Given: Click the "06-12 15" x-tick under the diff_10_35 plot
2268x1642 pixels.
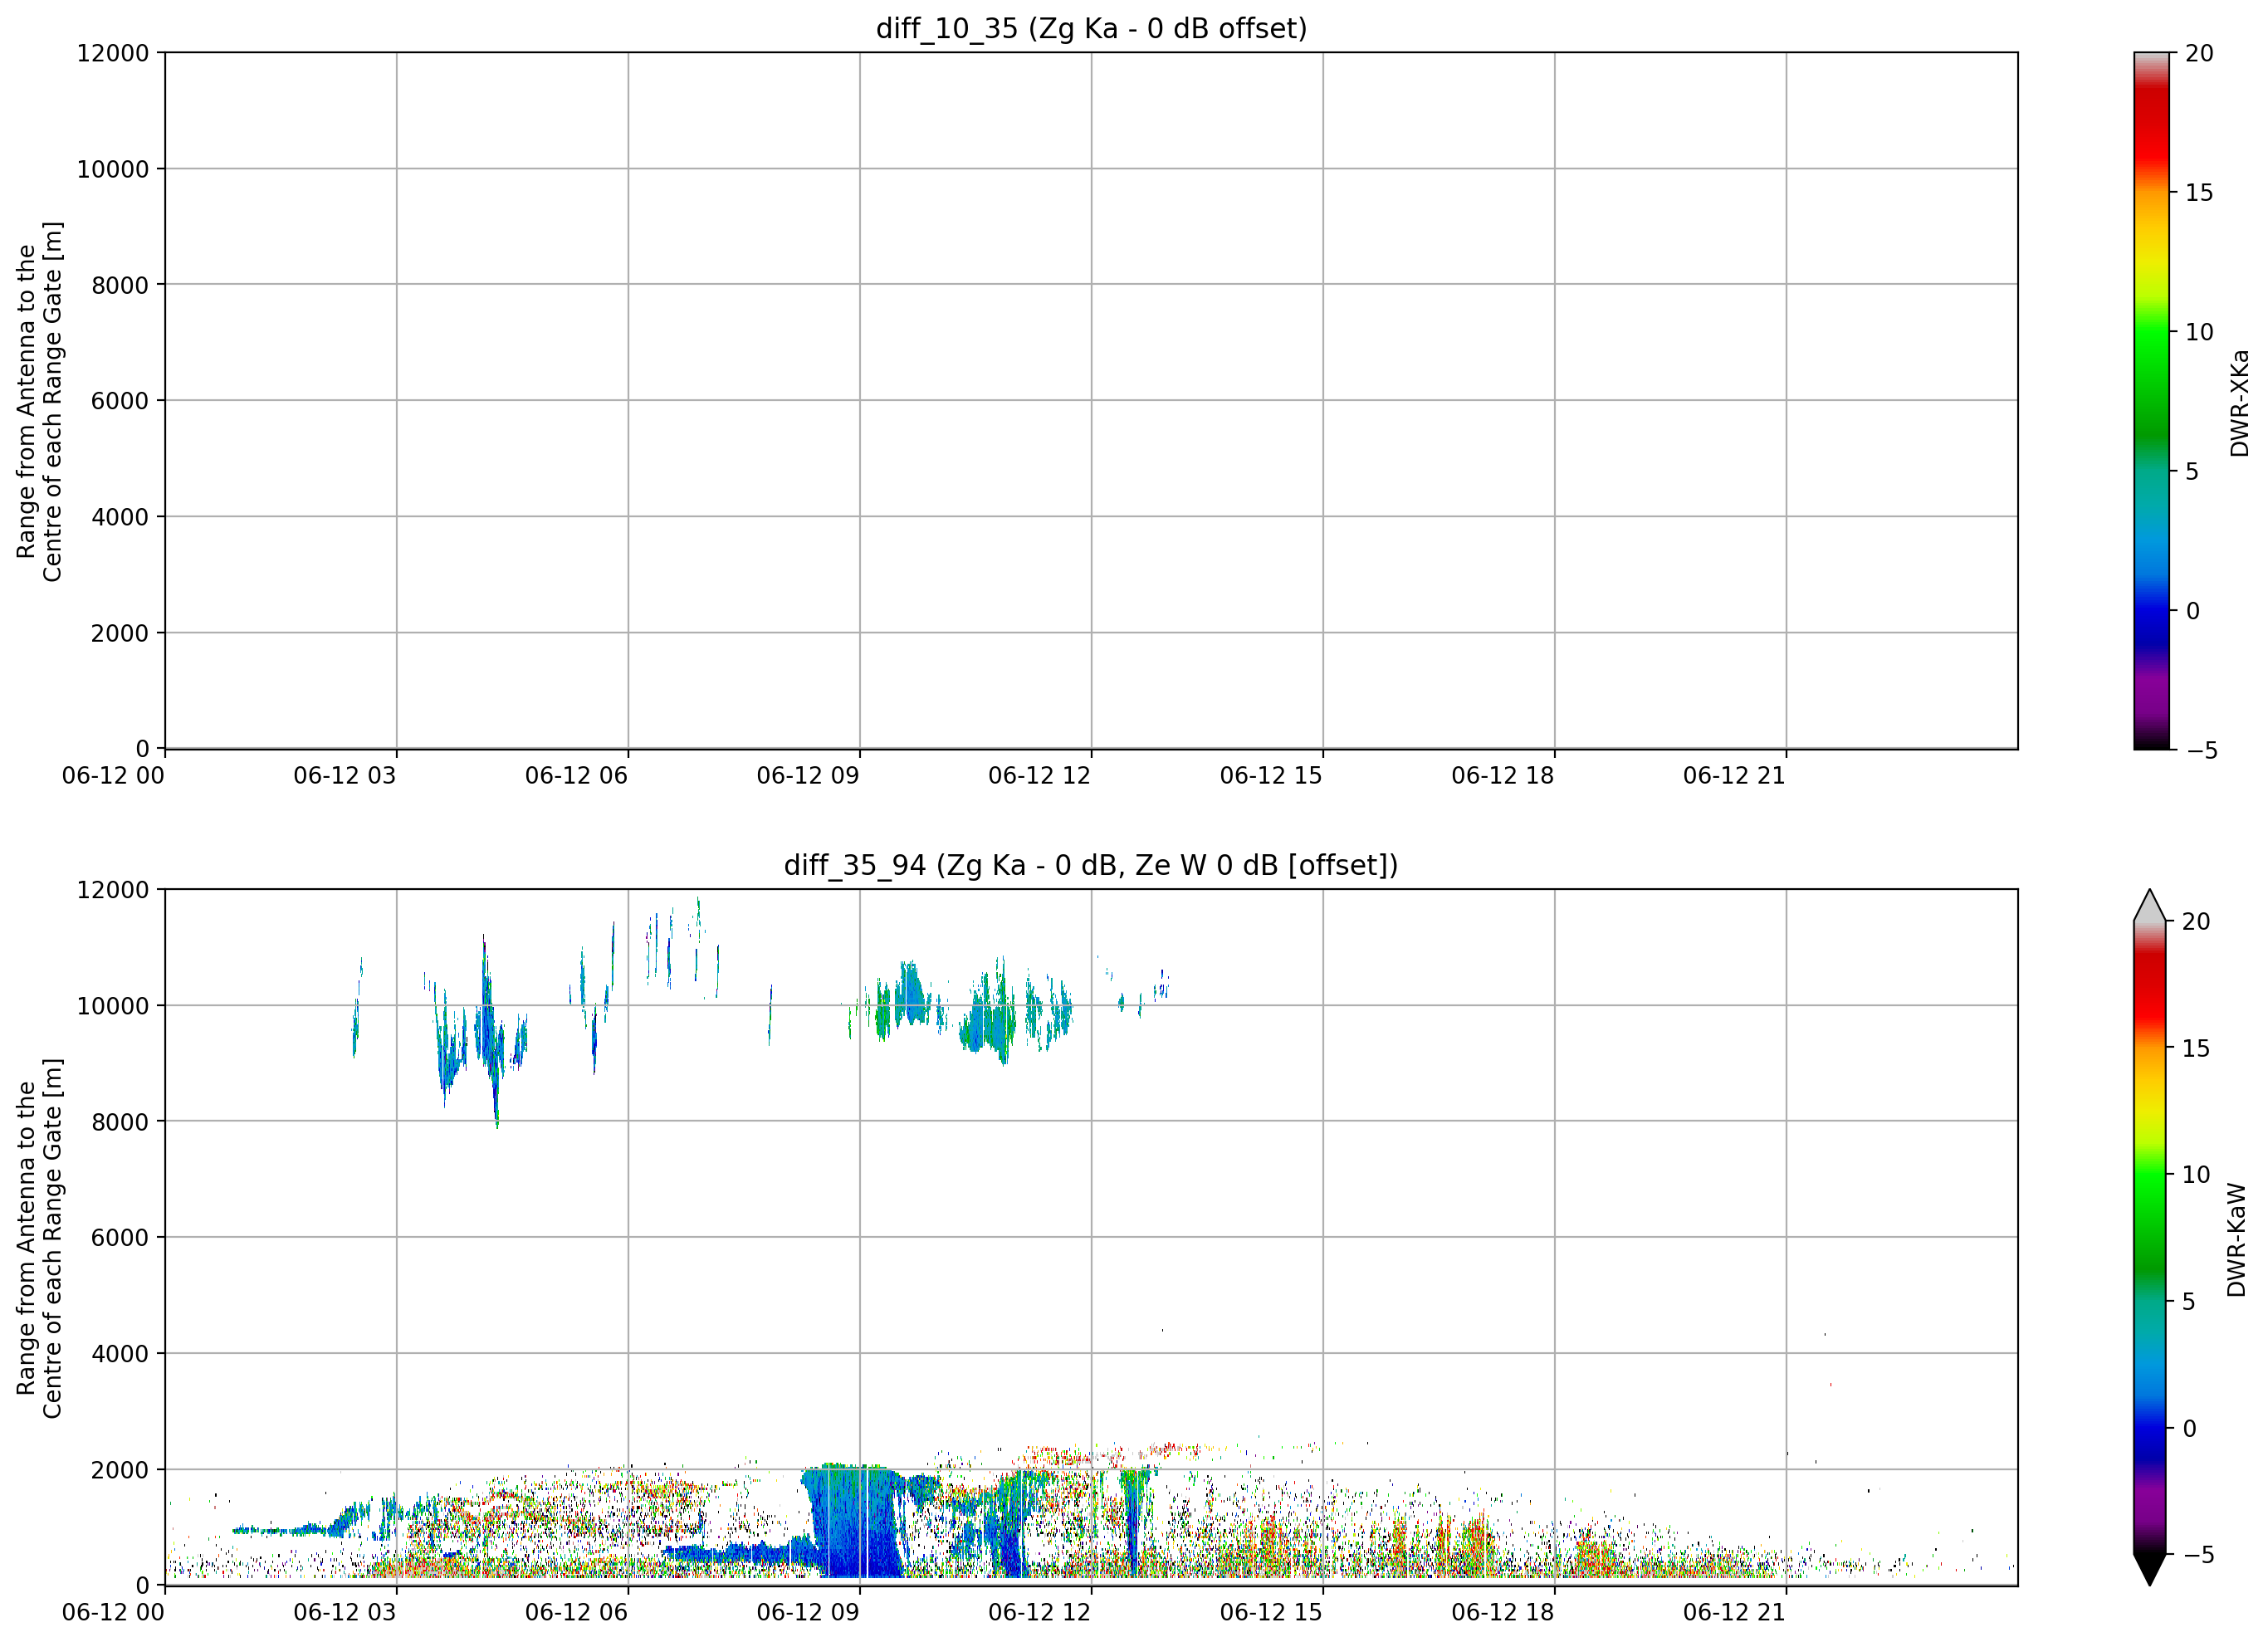Looking at the screenshot, I should [x=1271, y=775].
